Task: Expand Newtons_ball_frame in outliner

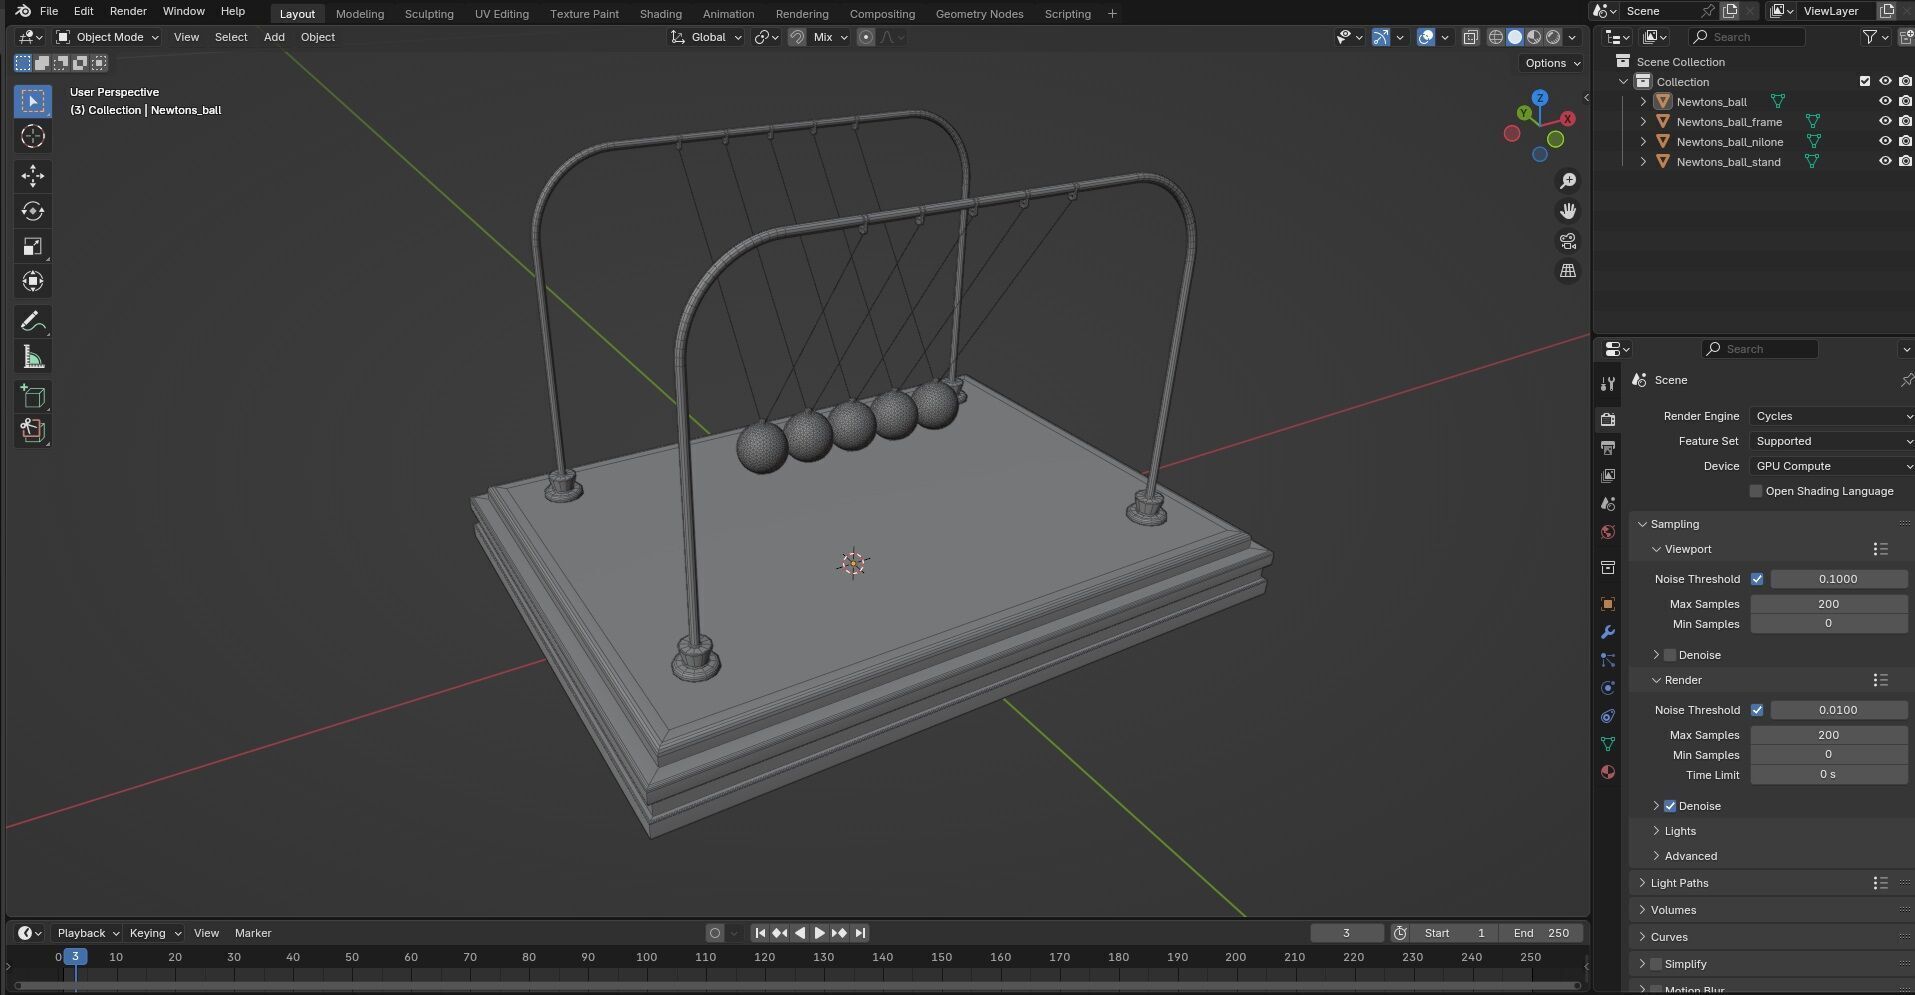Action: tap(1643, 122)
